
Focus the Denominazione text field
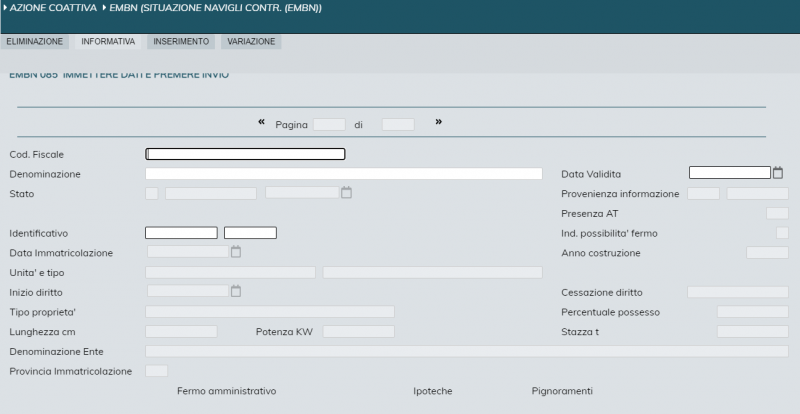point(343,174)
